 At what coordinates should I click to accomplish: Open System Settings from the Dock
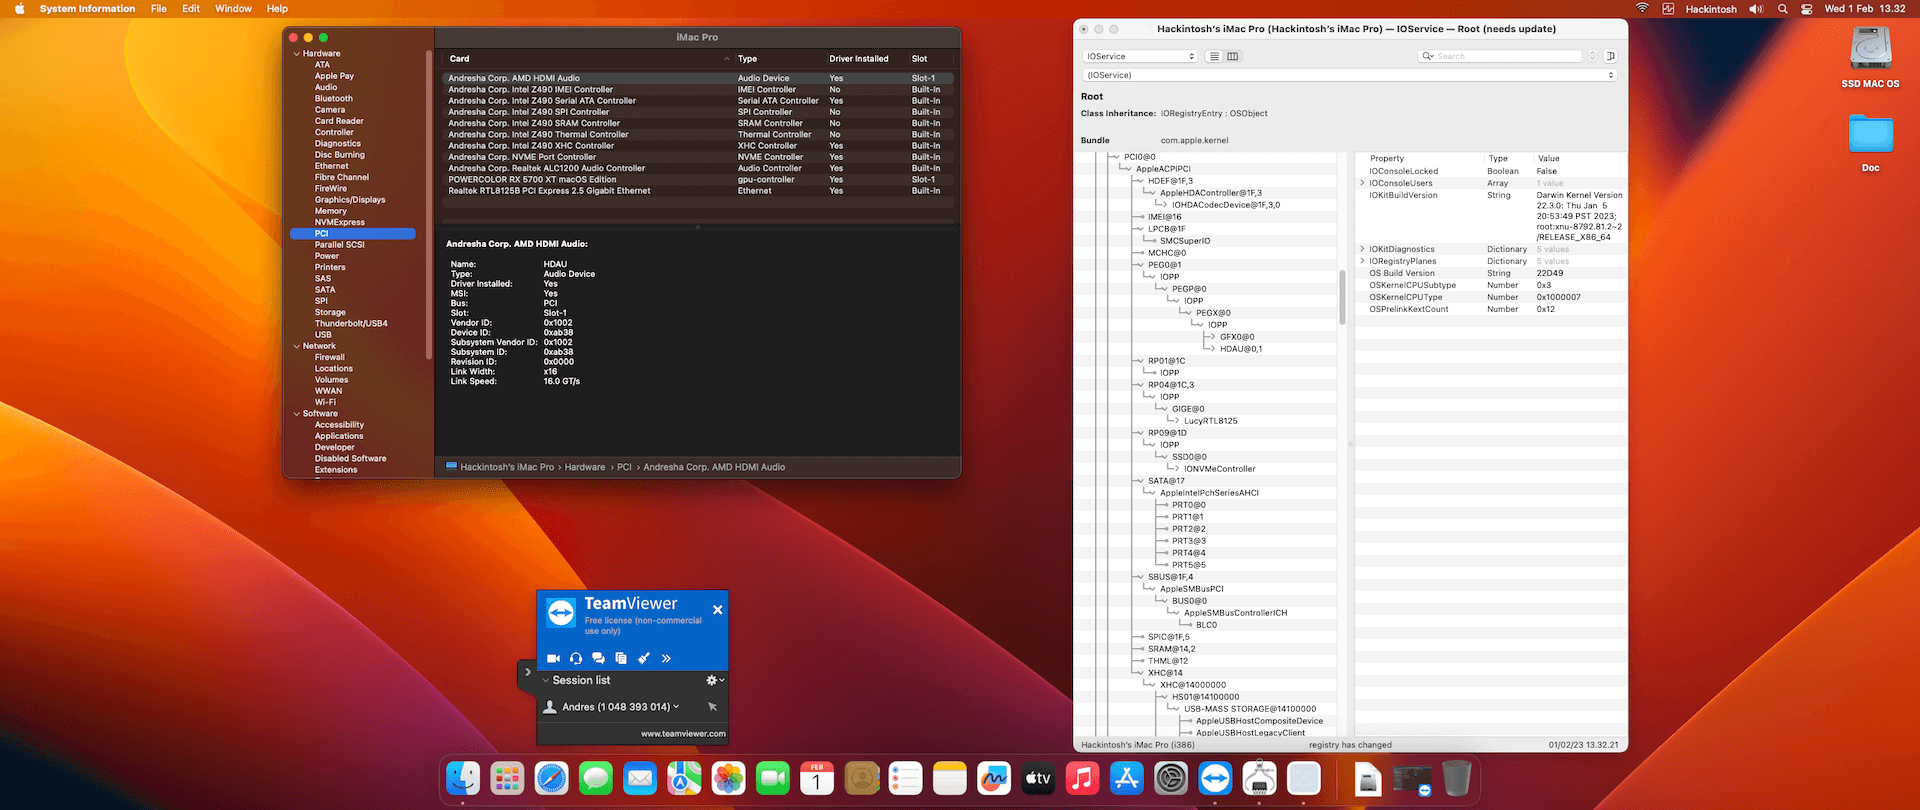[x=1171, y=778]
